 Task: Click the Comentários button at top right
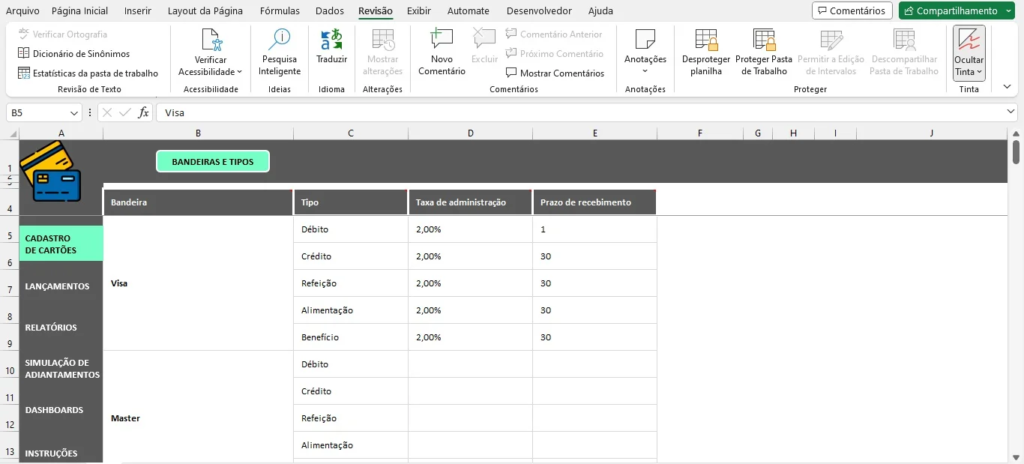coord(851,11)
